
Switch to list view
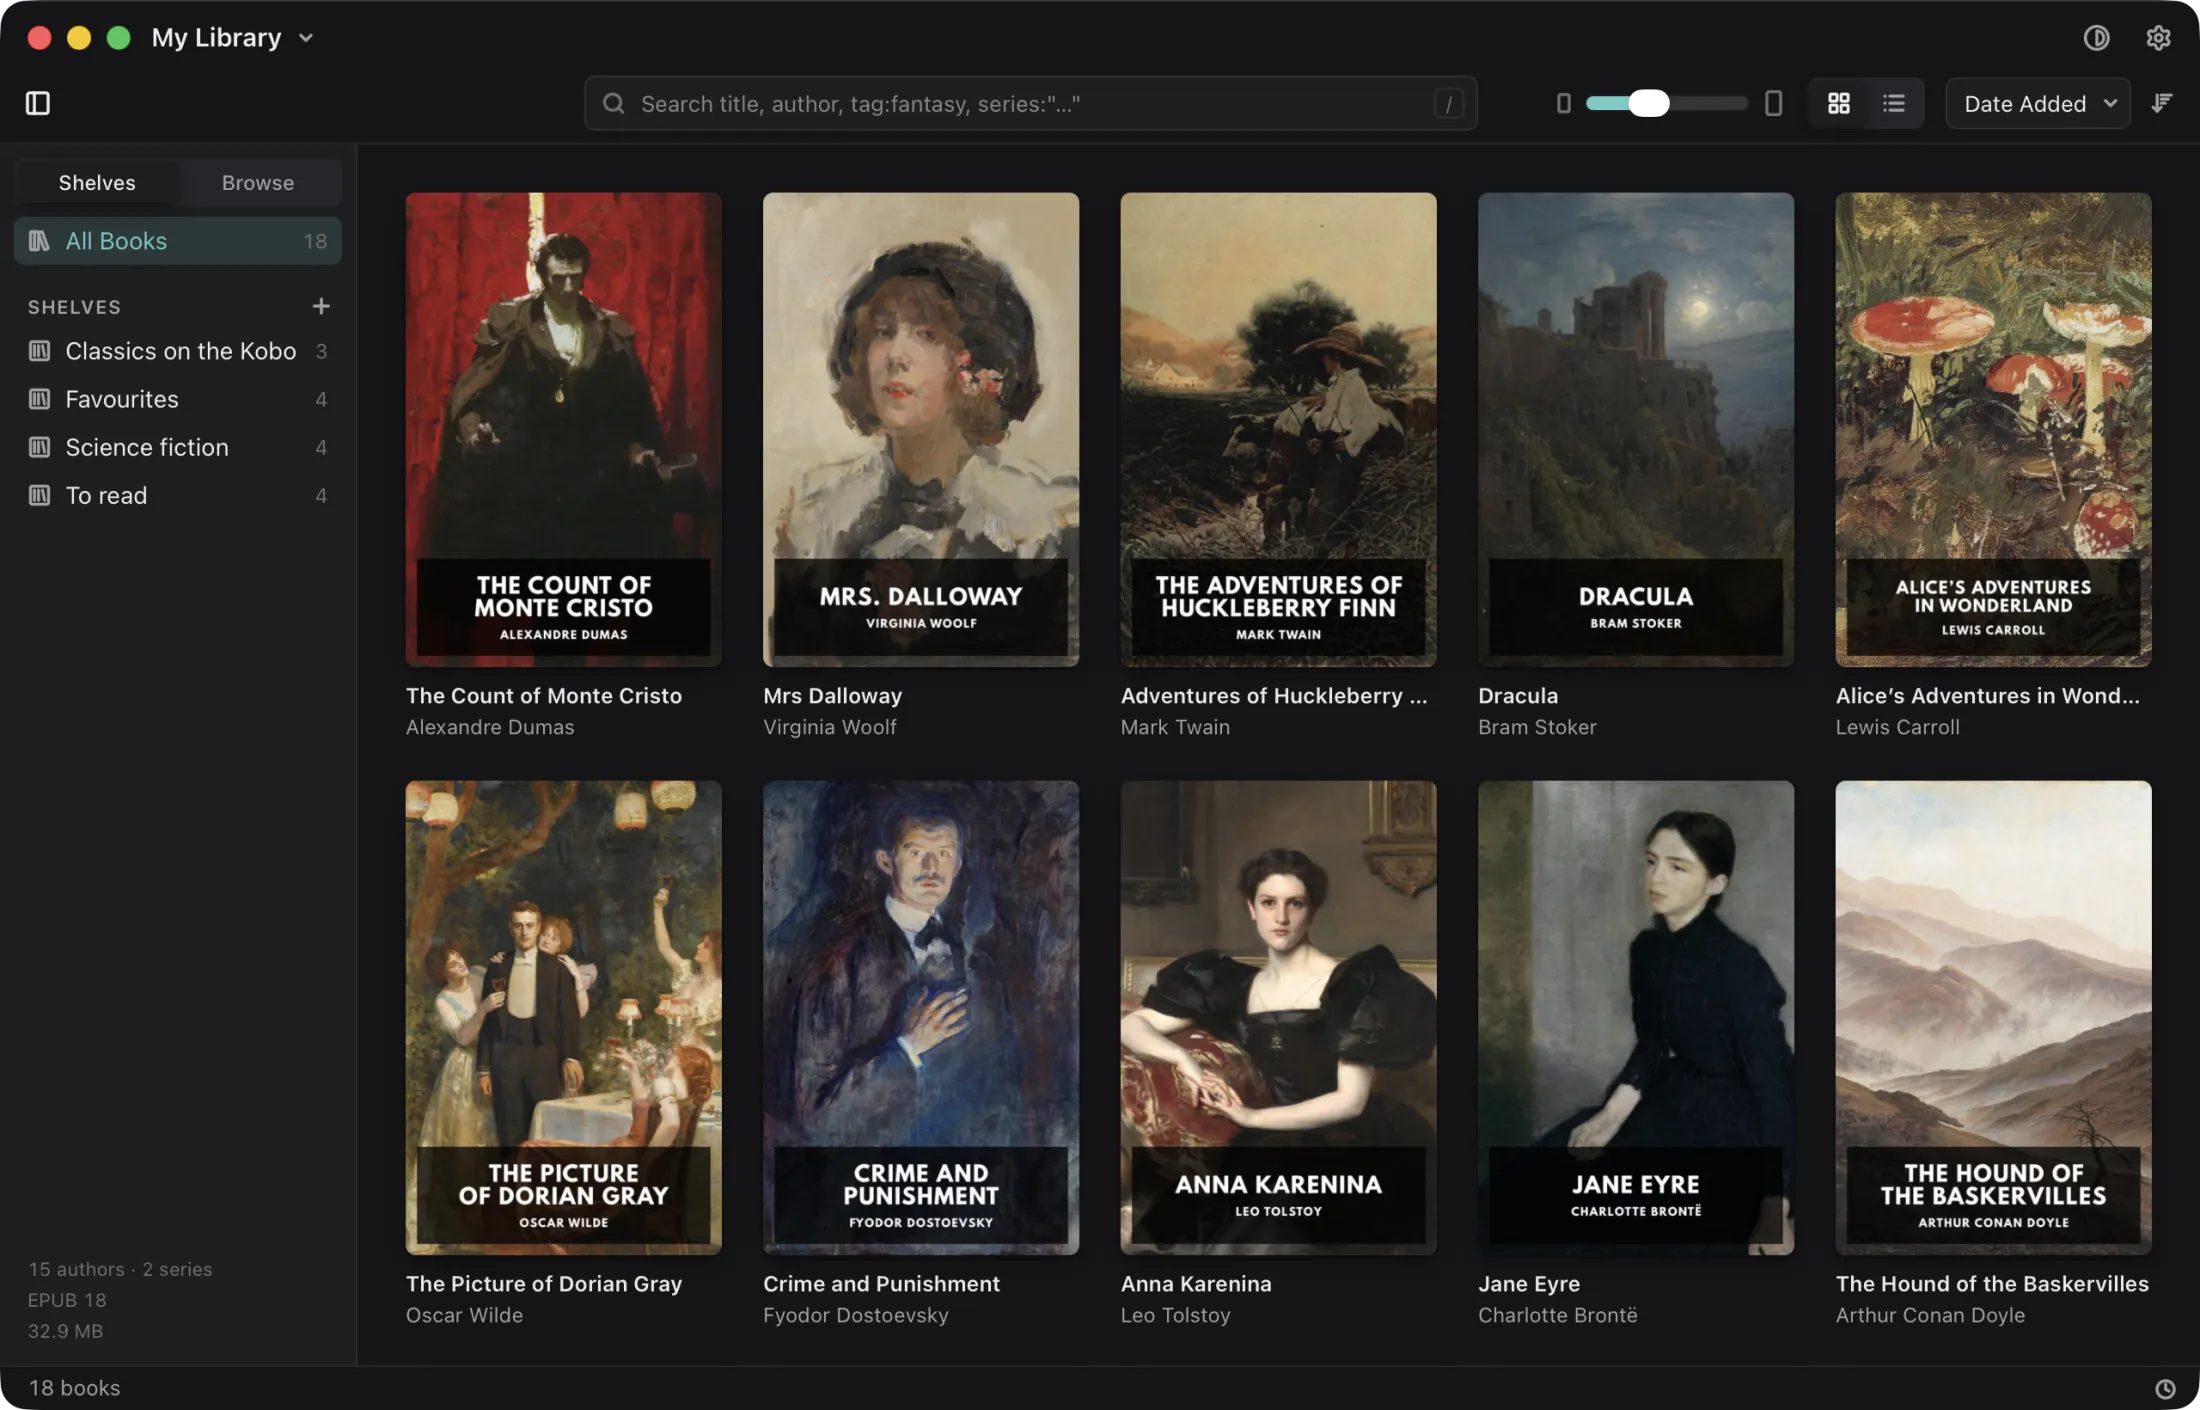(x=1893, y=103)
